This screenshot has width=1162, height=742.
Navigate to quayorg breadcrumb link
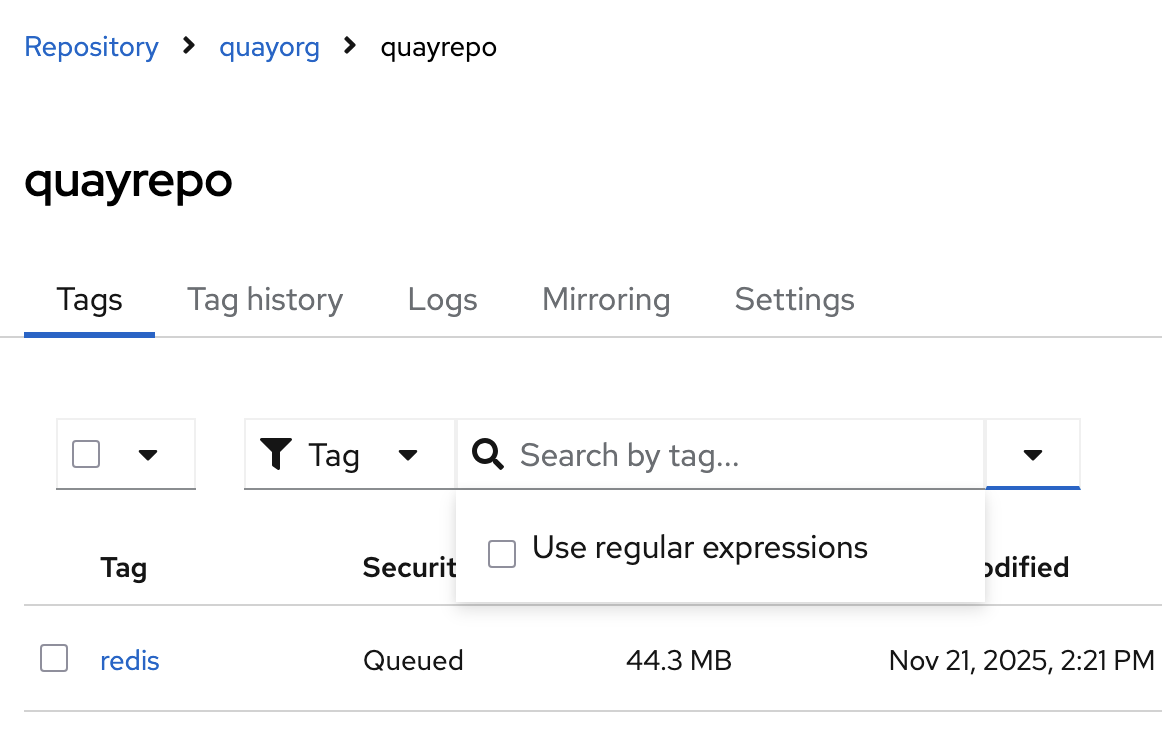tap(269, 47)
